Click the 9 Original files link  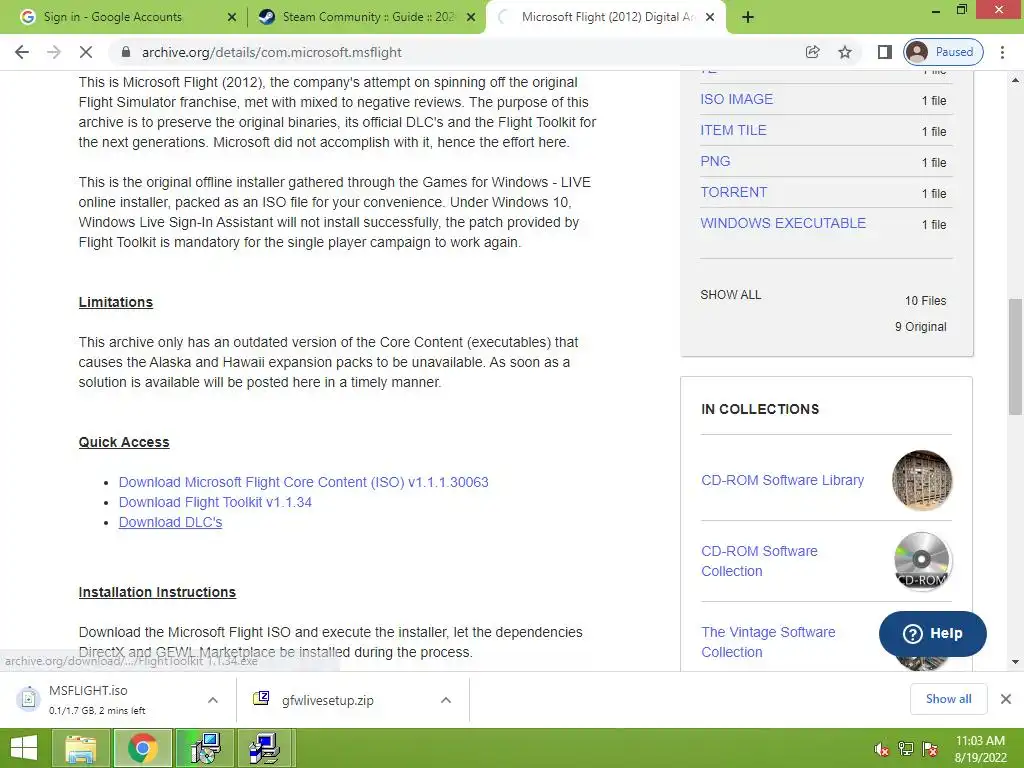[x=920, y=327]
